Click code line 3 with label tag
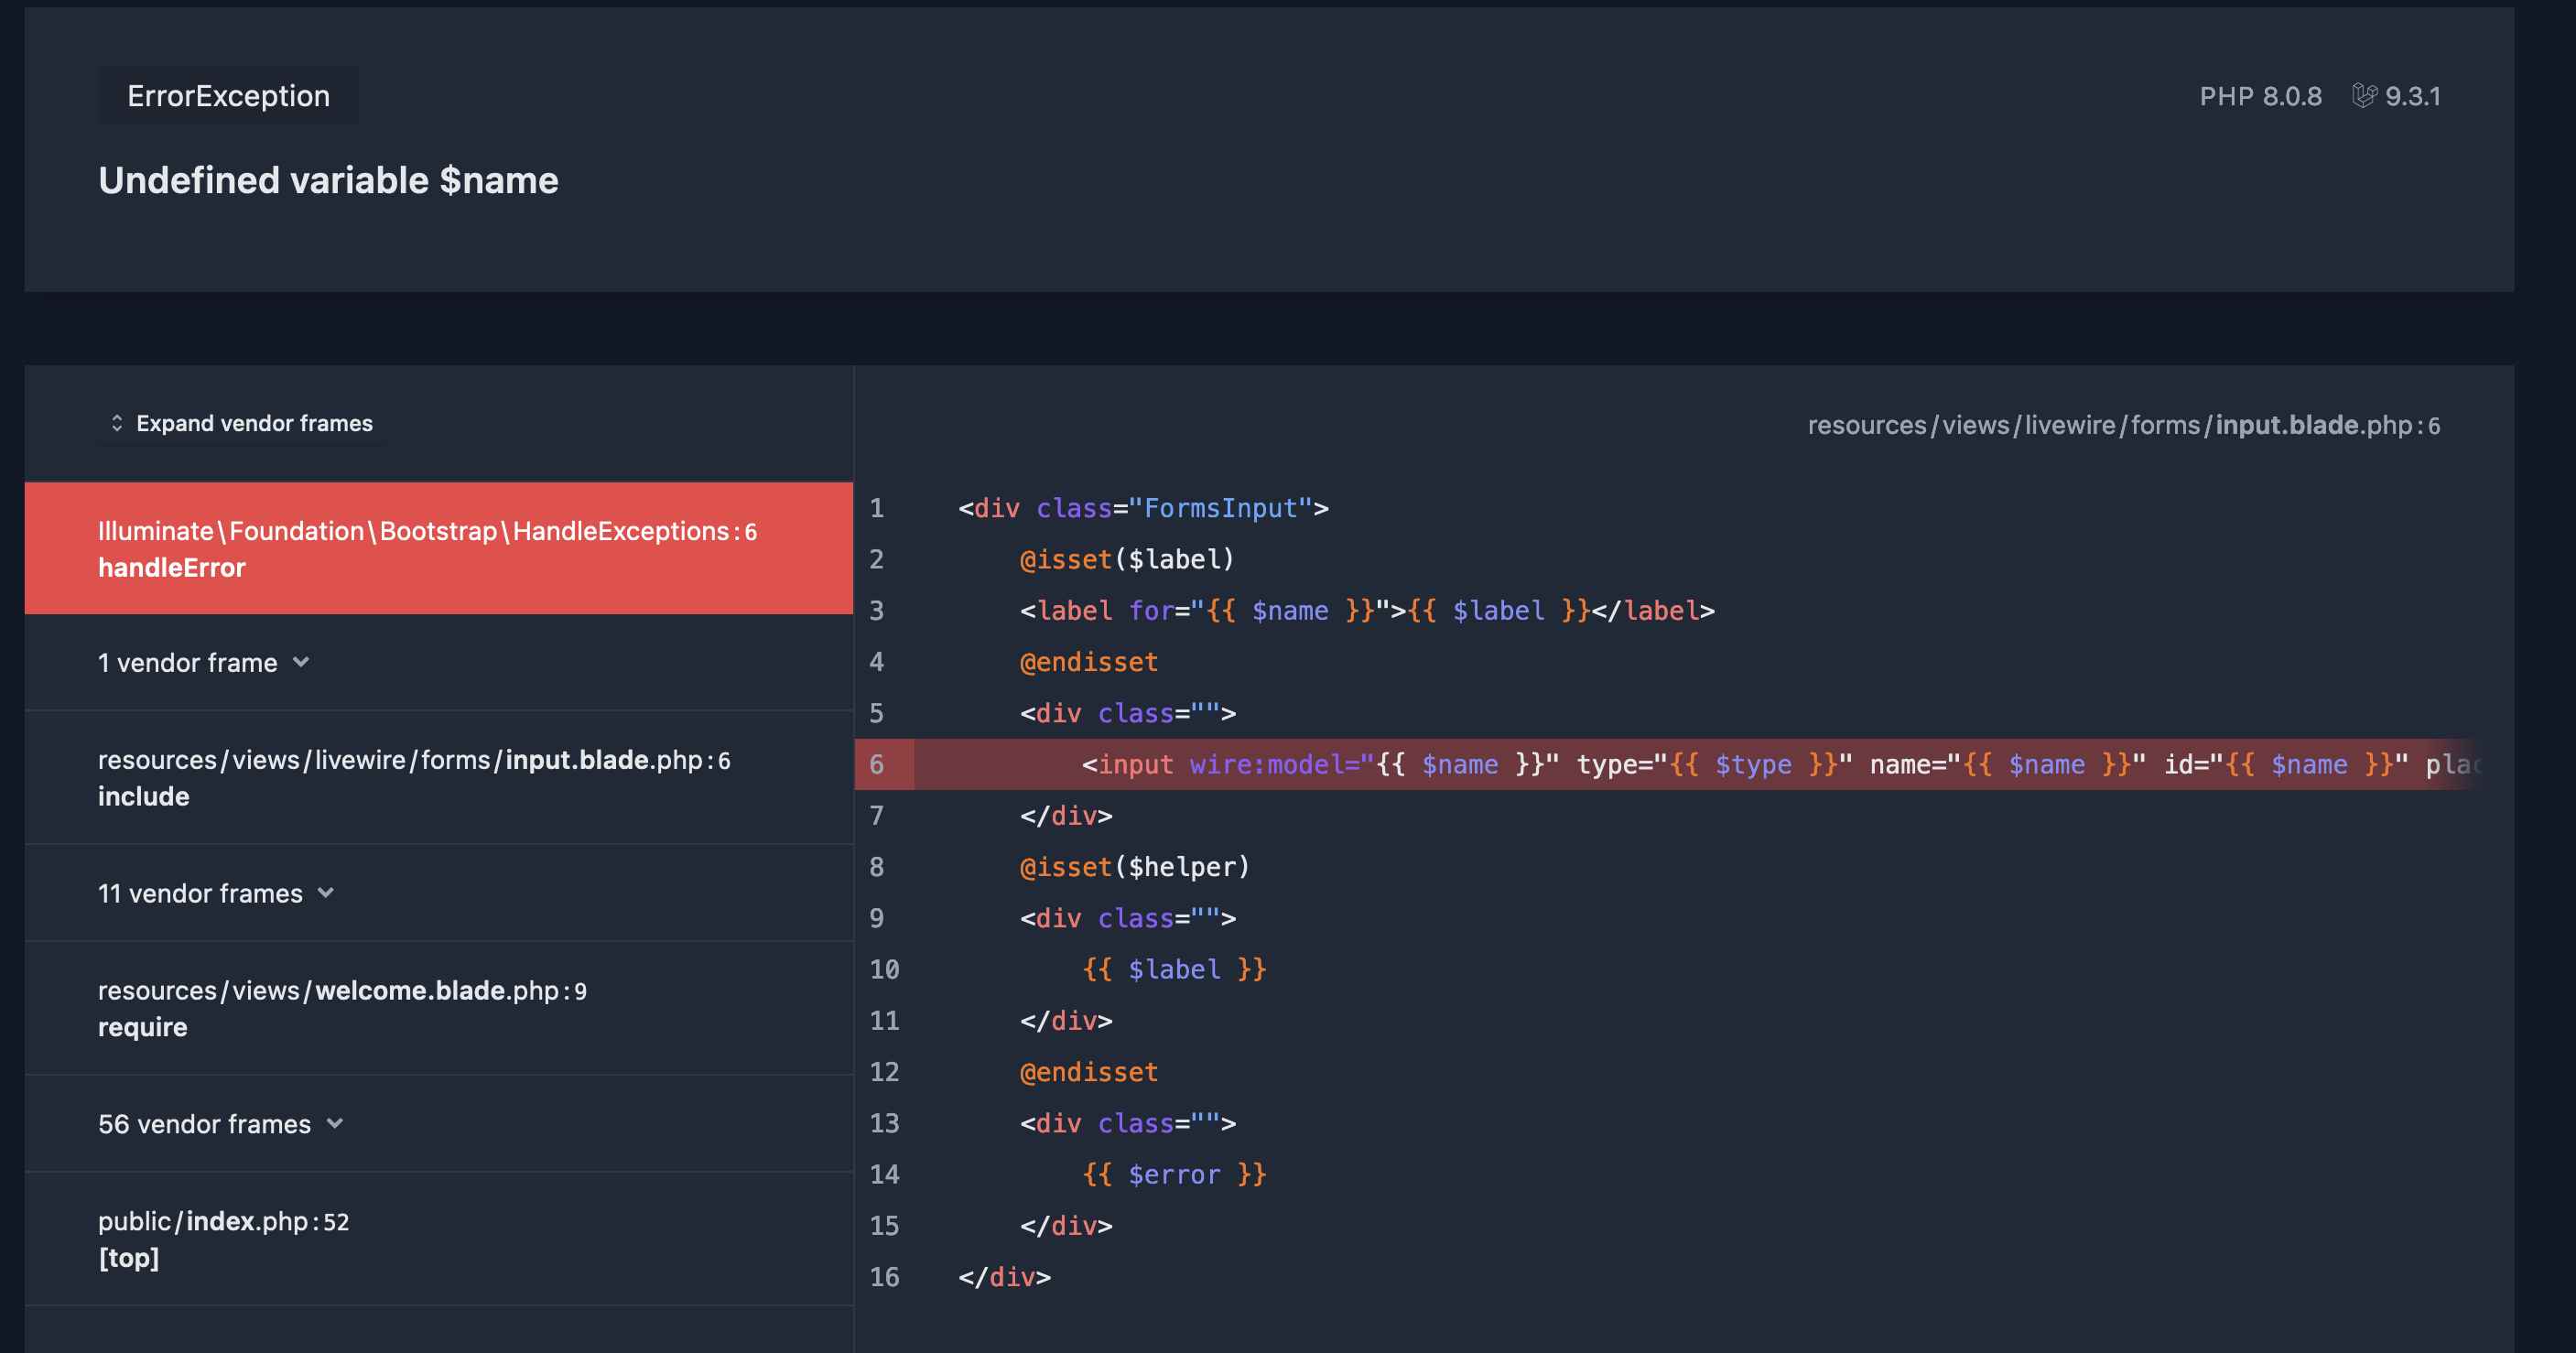Image resolution: width=2576 pixels, height=1353 pixels. click(1367, 611)
